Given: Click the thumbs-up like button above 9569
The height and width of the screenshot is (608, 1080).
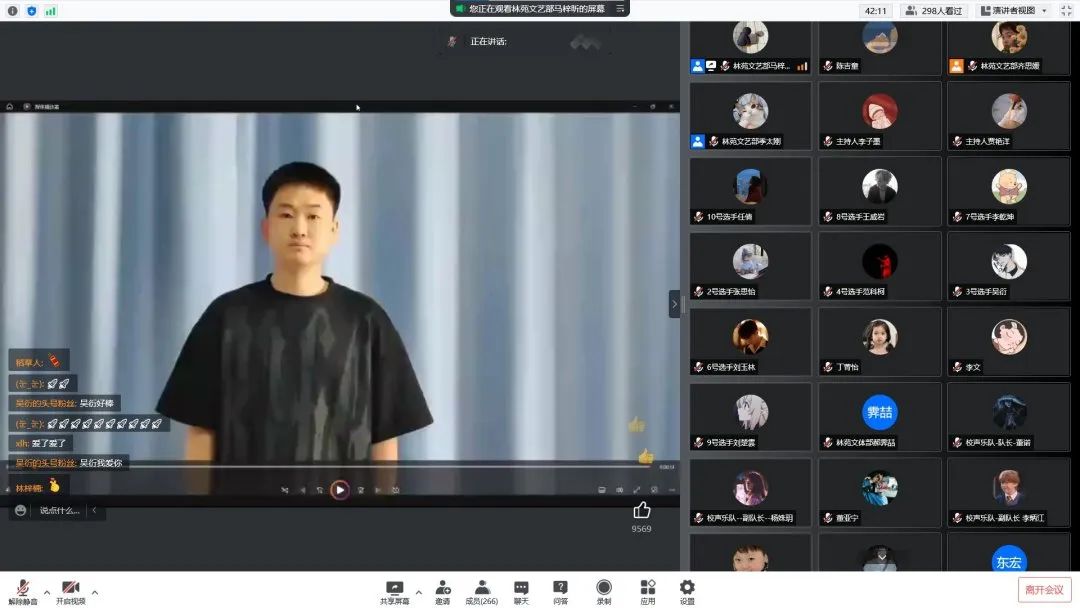Looking at the screenshot, I should tap(641, 510).
